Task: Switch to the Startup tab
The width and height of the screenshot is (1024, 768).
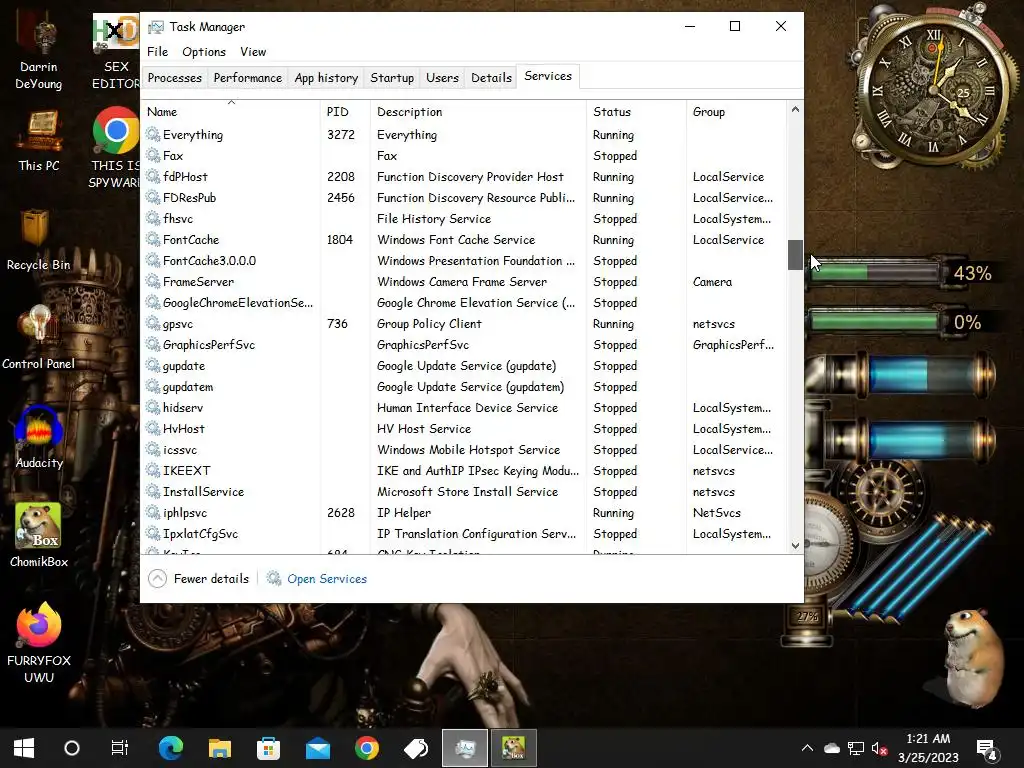Action: tap(392, 78)
